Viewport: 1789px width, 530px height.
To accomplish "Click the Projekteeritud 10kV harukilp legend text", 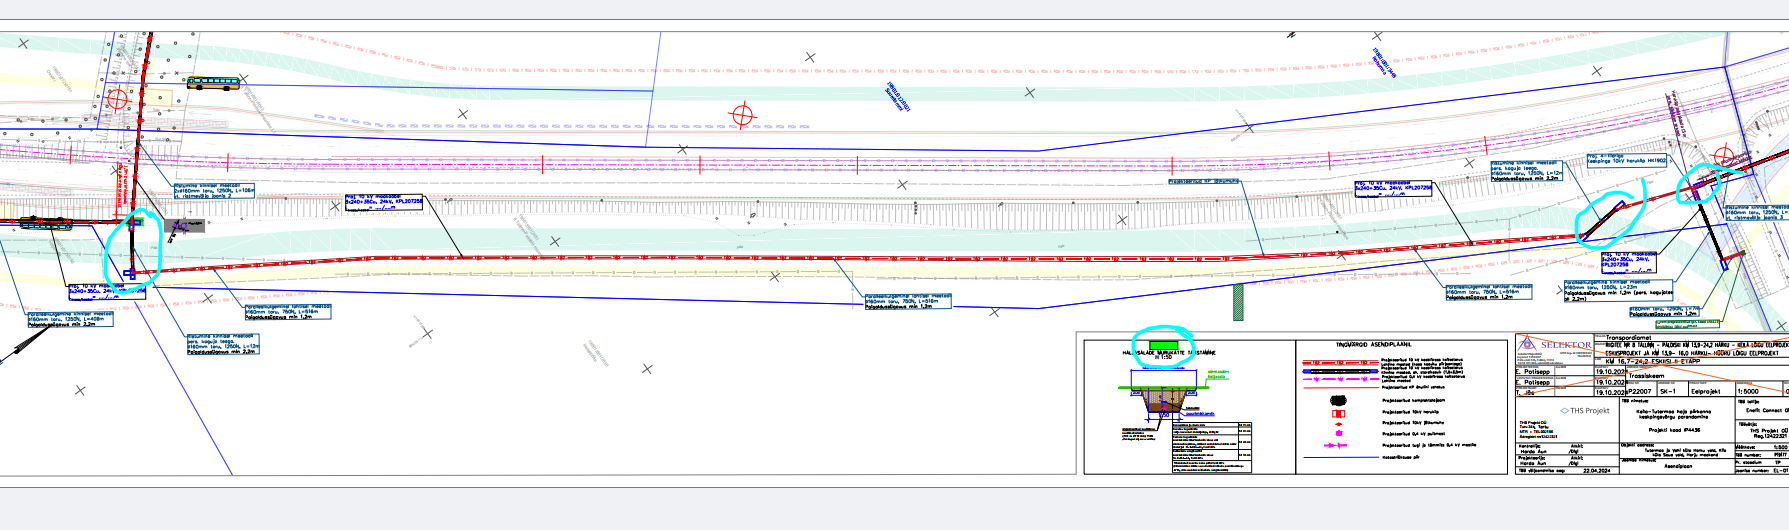I will 1409,413.
